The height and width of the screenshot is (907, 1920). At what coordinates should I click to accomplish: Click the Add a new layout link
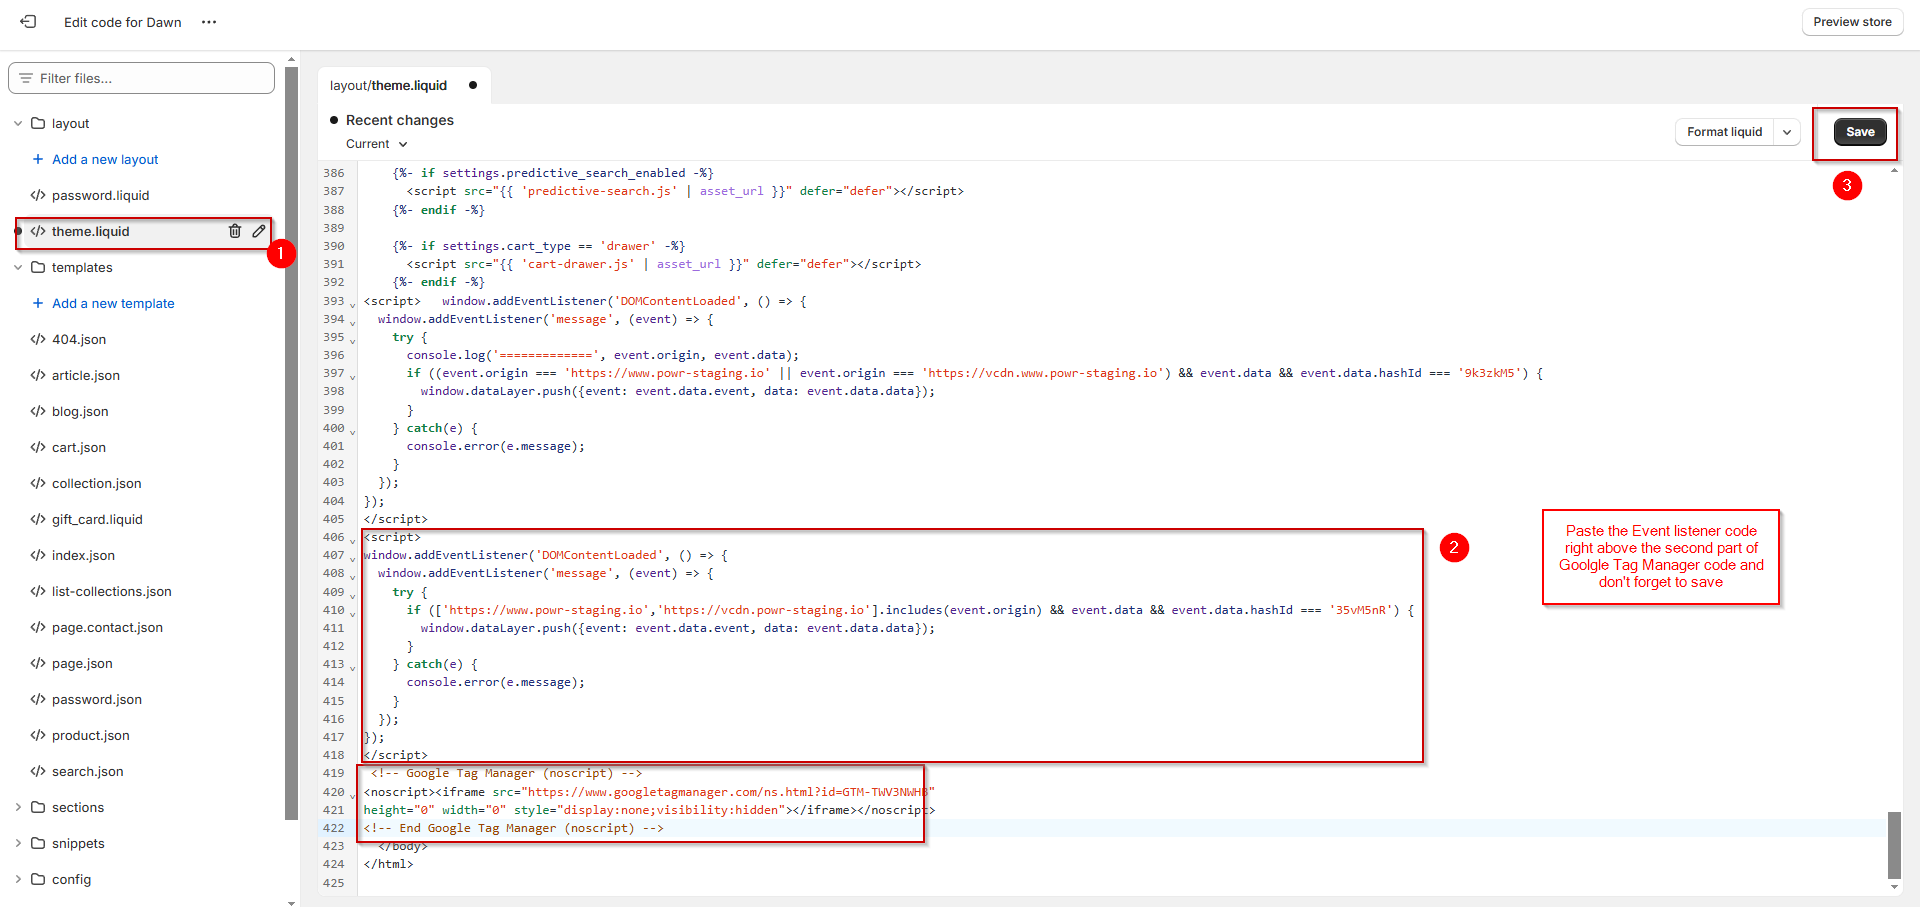tap(105, 159)
